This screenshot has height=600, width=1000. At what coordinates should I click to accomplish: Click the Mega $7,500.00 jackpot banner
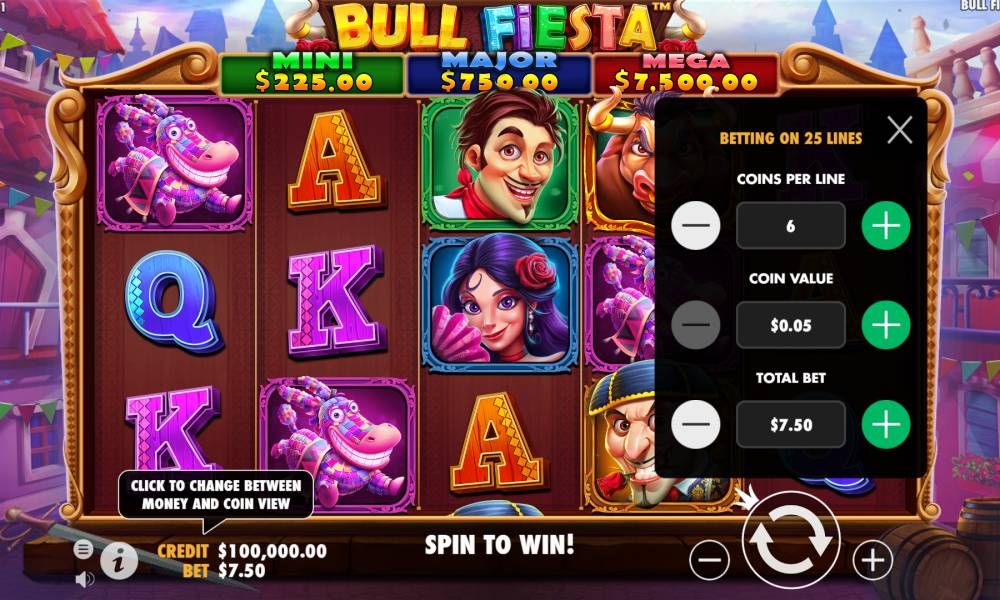click(686, 73)
